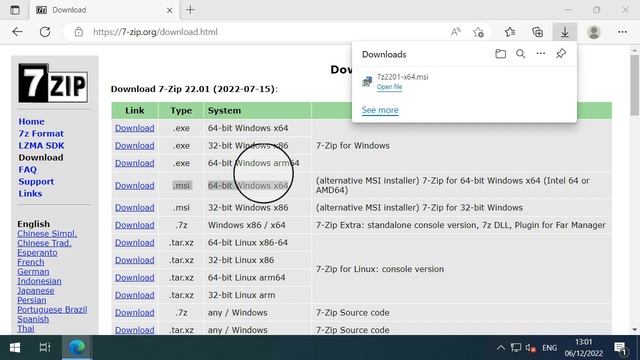The image size is (640, 360).
Task: View site information via the lock icon
Action: click(79, 32)
